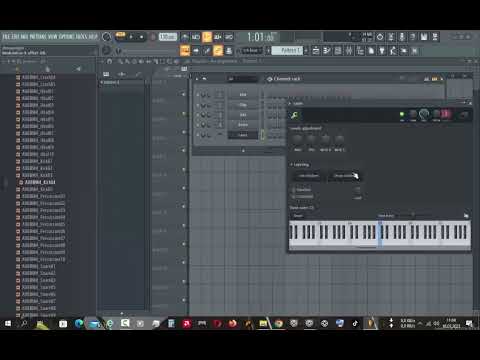This screenshot has width=480, height=360.
Task: Stop playback with the stop button
Action: (x=141, y=37)
